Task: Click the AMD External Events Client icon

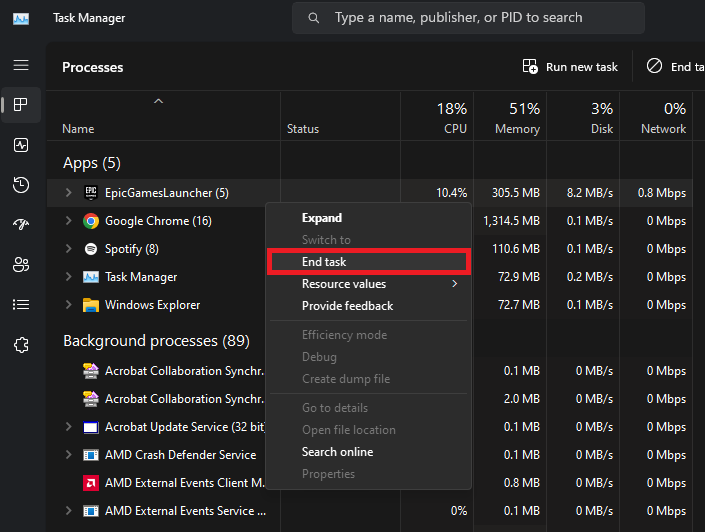Action: click(91, 483)
